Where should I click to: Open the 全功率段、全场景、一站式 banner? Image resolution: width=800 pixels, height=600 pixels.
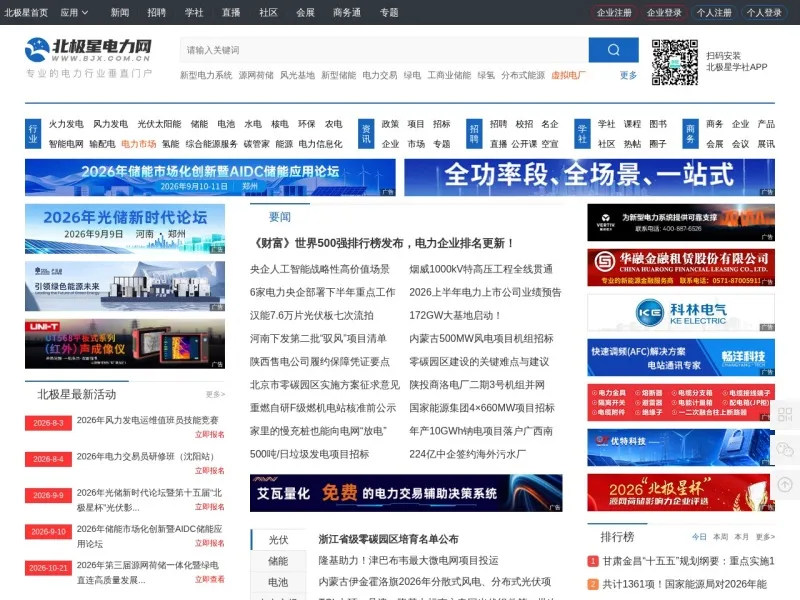tap(589, 177)
